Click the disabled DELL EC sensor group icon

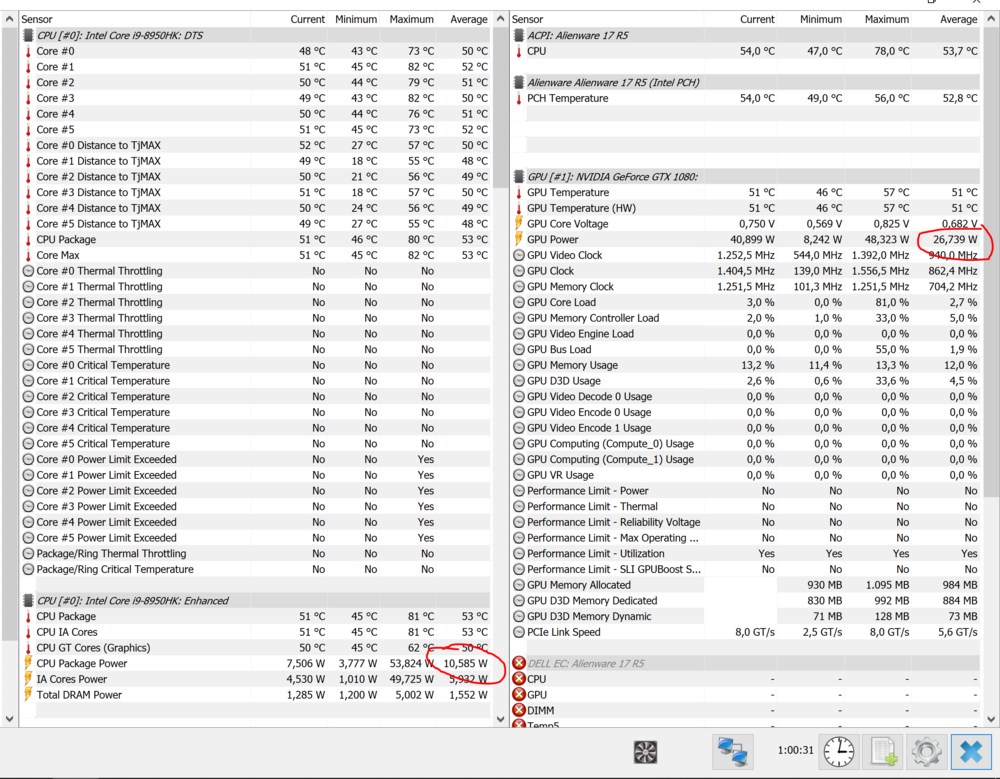(519, 663)
